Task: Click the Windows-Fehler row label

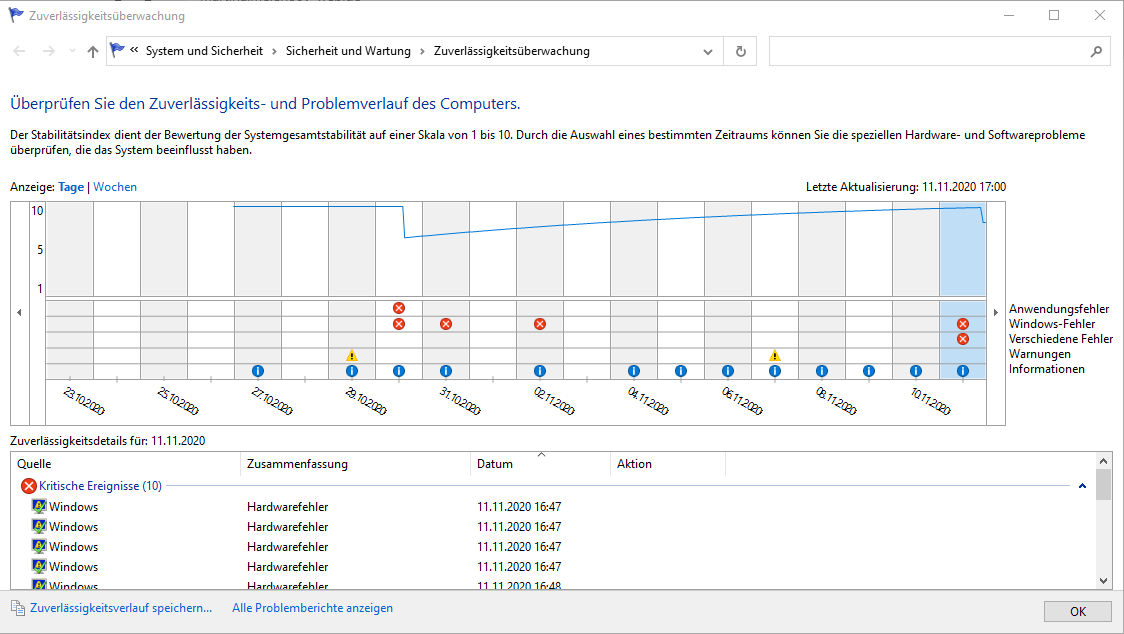Action: tap(1052, 323)
